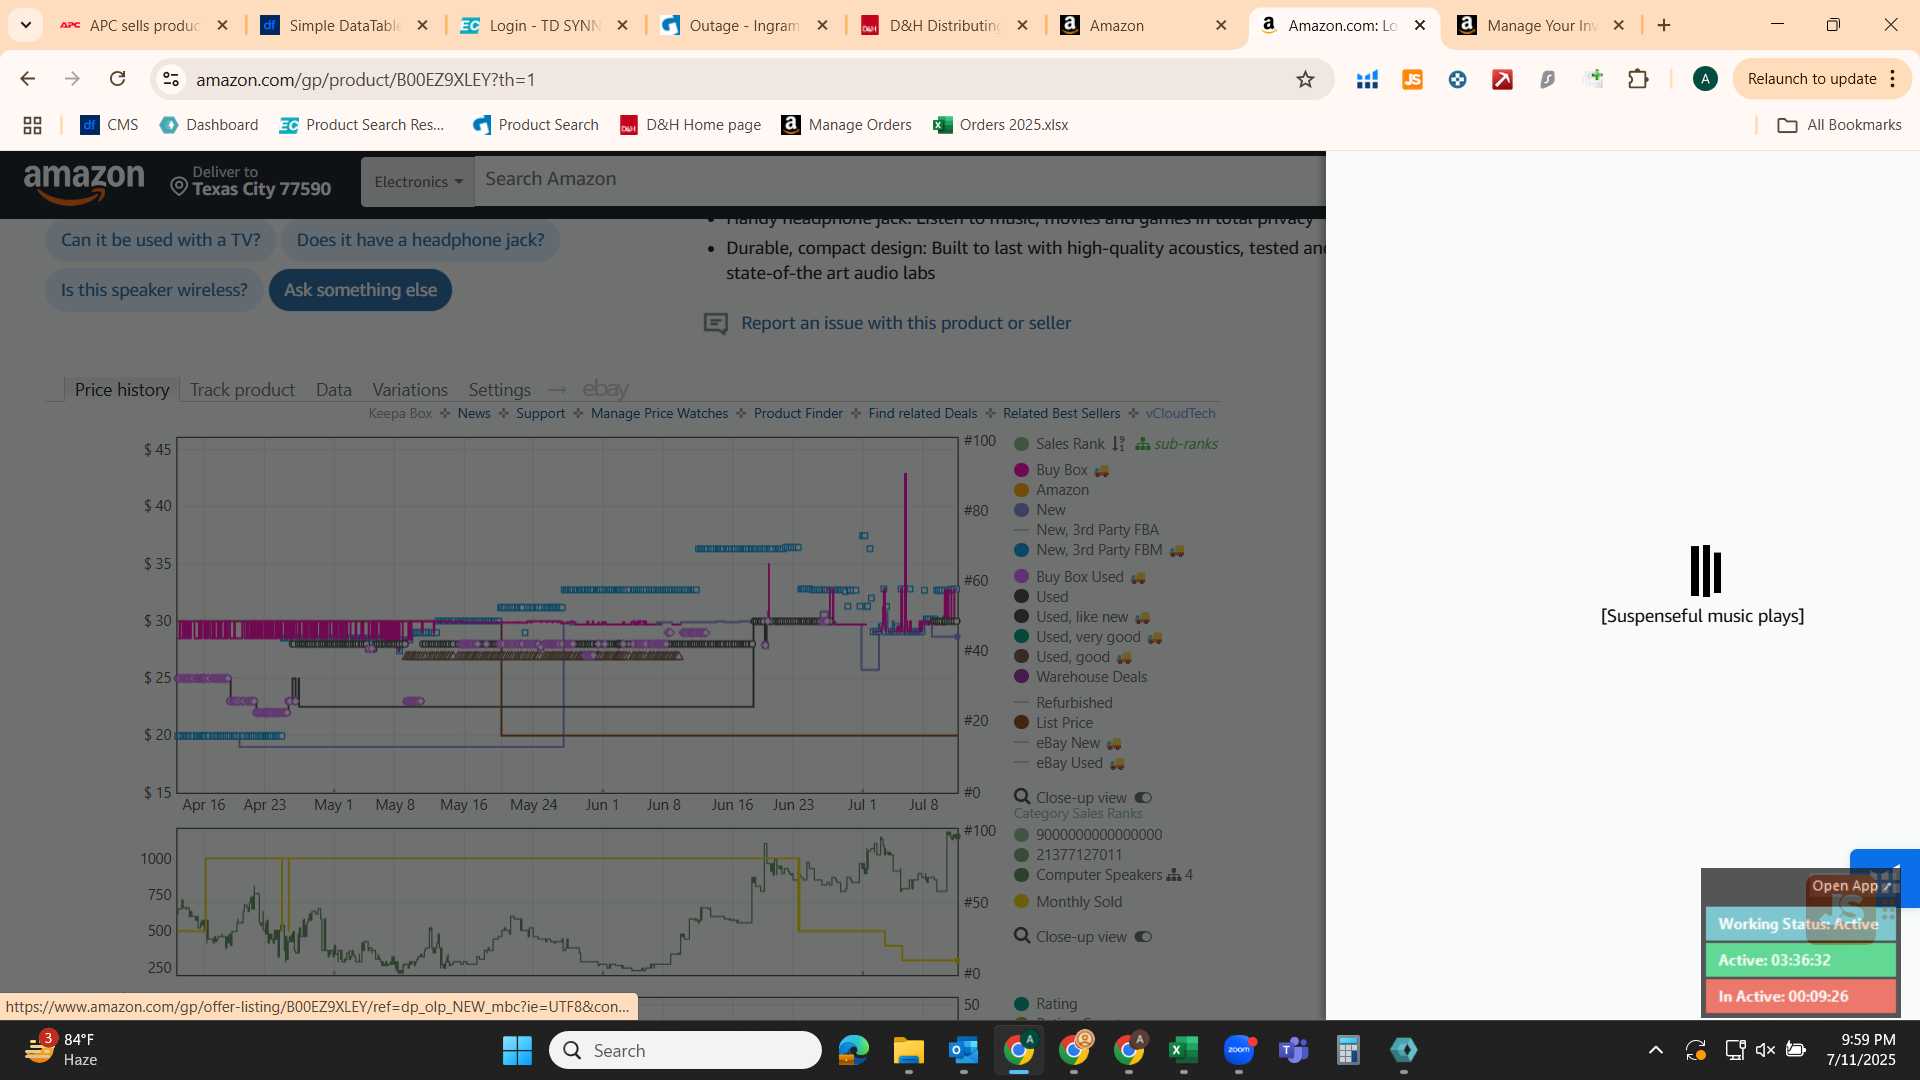Click the browser address bar URL
This screenshot has width=1920, height=1080.
tap(365, 79)
